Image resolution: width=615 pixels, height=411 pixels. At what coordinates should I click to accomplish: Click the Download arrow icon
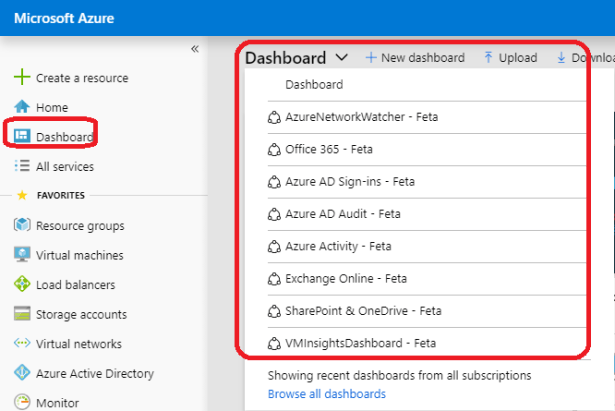coord(561,58)
